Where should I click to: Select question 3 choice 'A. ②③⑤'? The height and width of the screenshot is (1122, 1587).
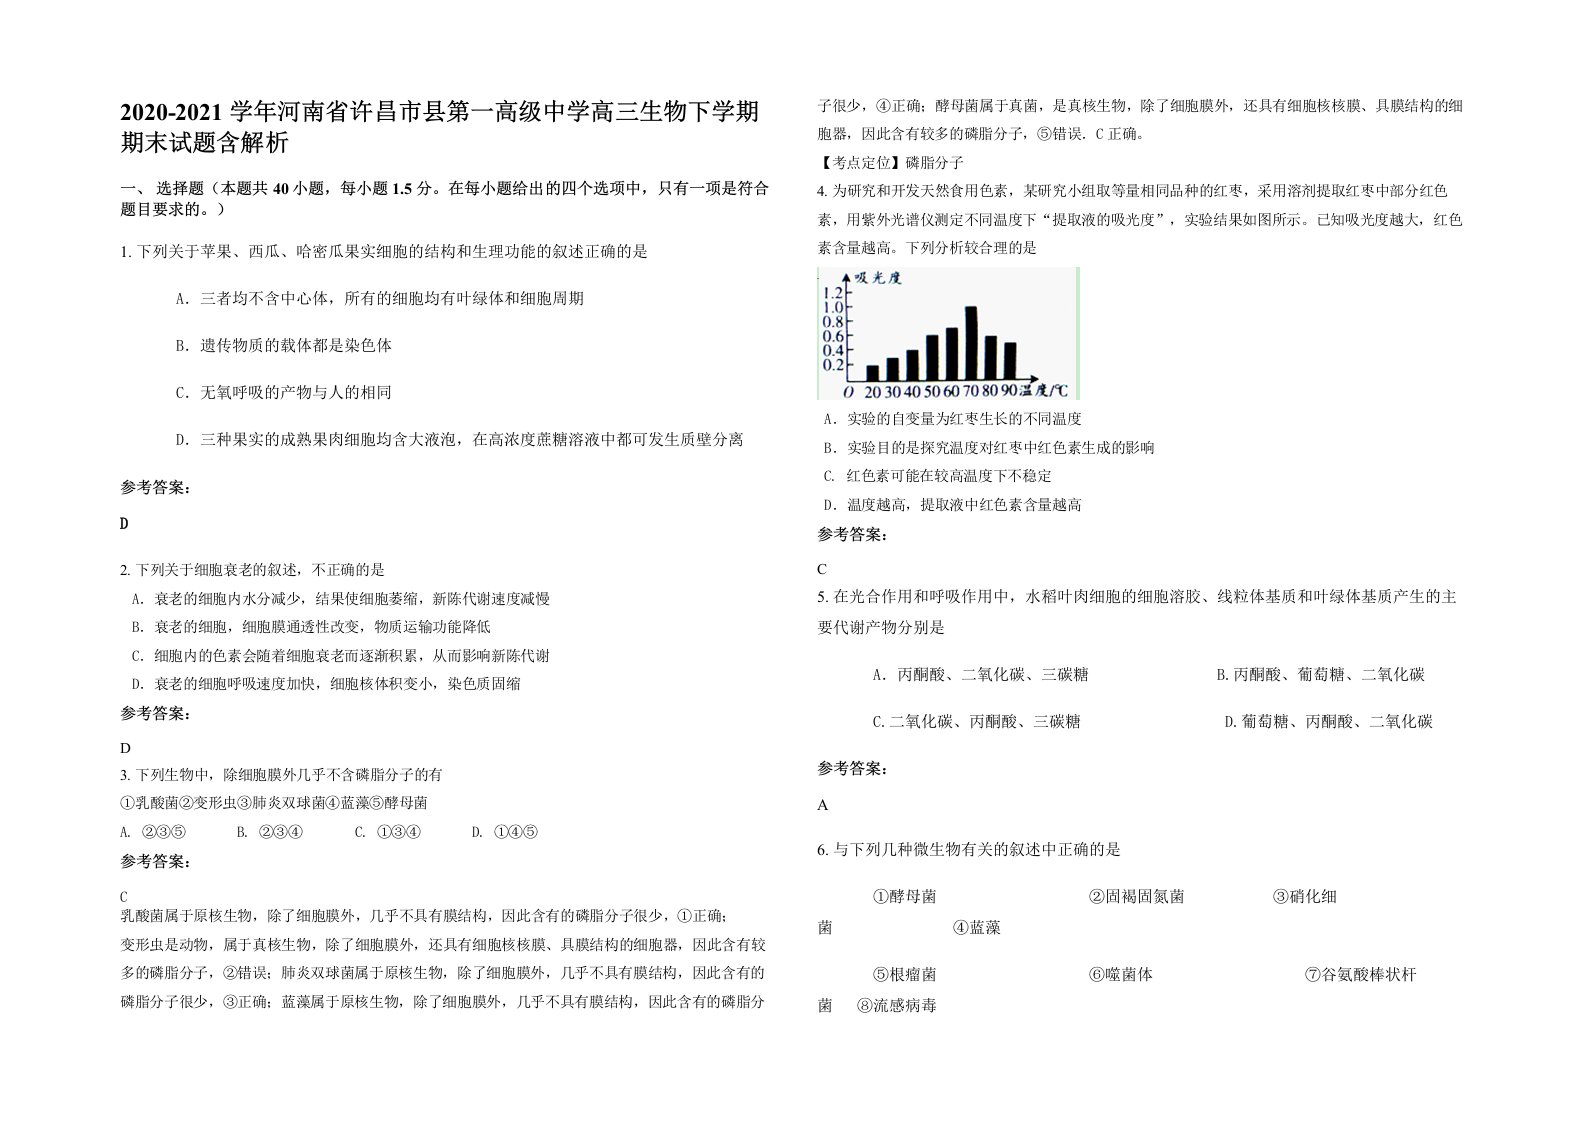coord(153,832)
